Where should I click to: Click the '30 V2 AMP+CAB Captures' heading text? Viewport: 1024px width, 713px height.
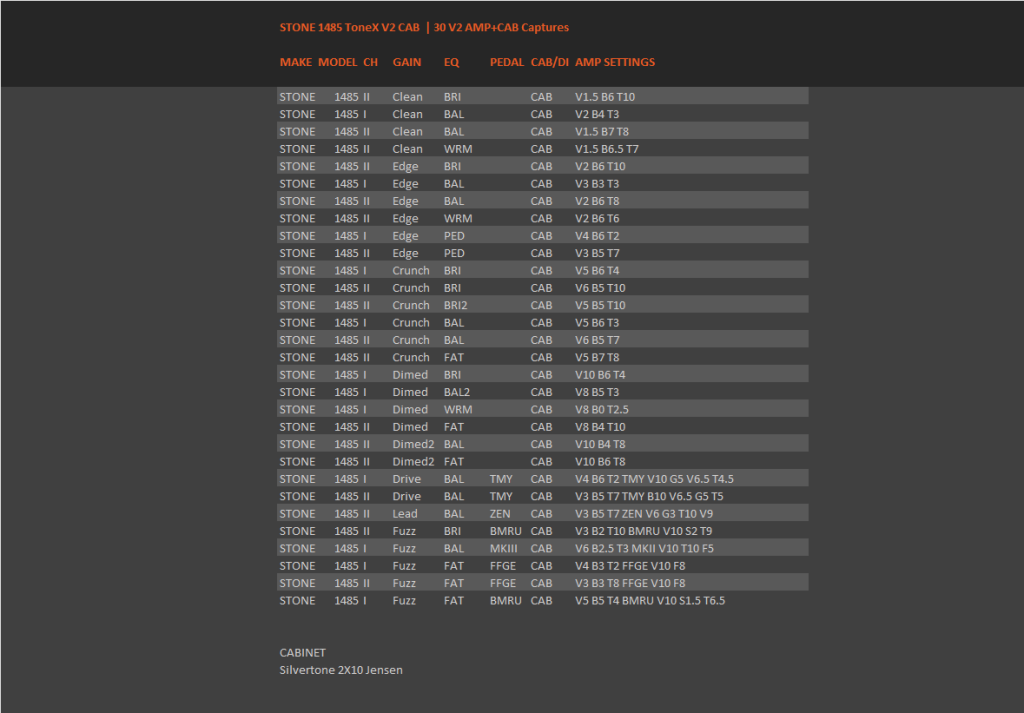[x=501, y=27]
